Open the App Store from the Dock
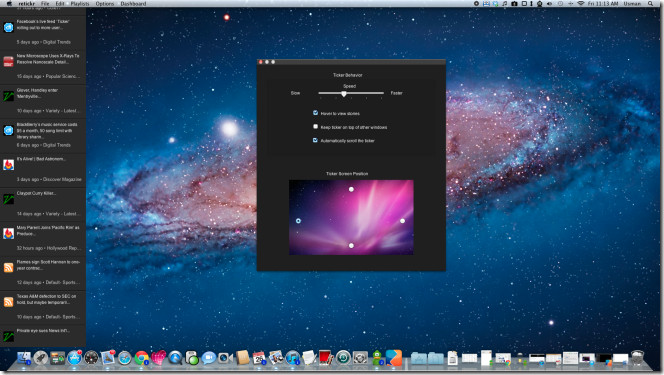The width and height of the screenshot is (664, 375). coord(75,358)
